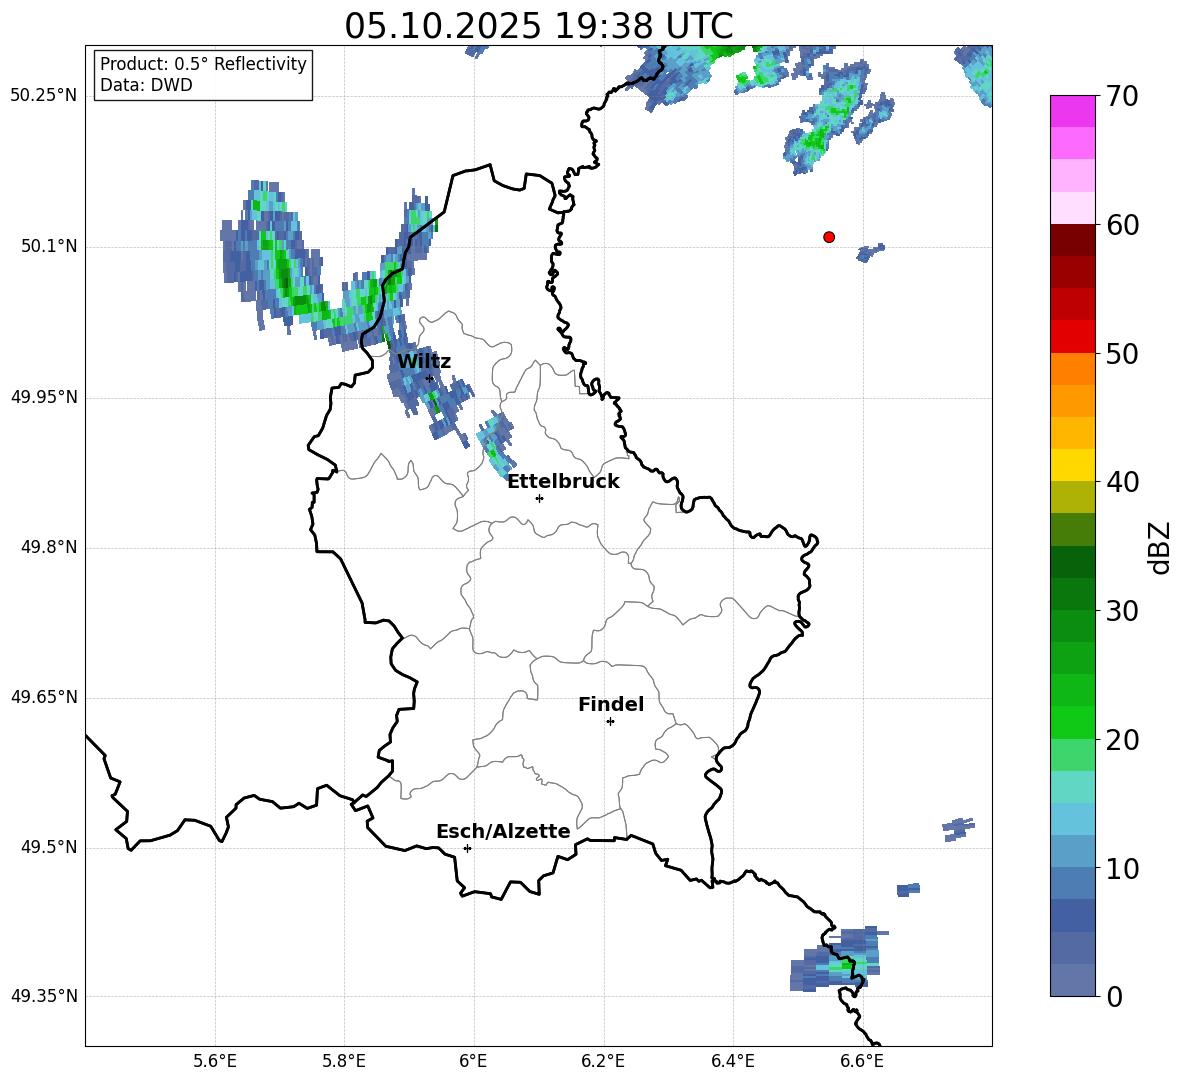Select the Findel city label
This screenshot has height=1081, width=1184.
click(611, 705)
